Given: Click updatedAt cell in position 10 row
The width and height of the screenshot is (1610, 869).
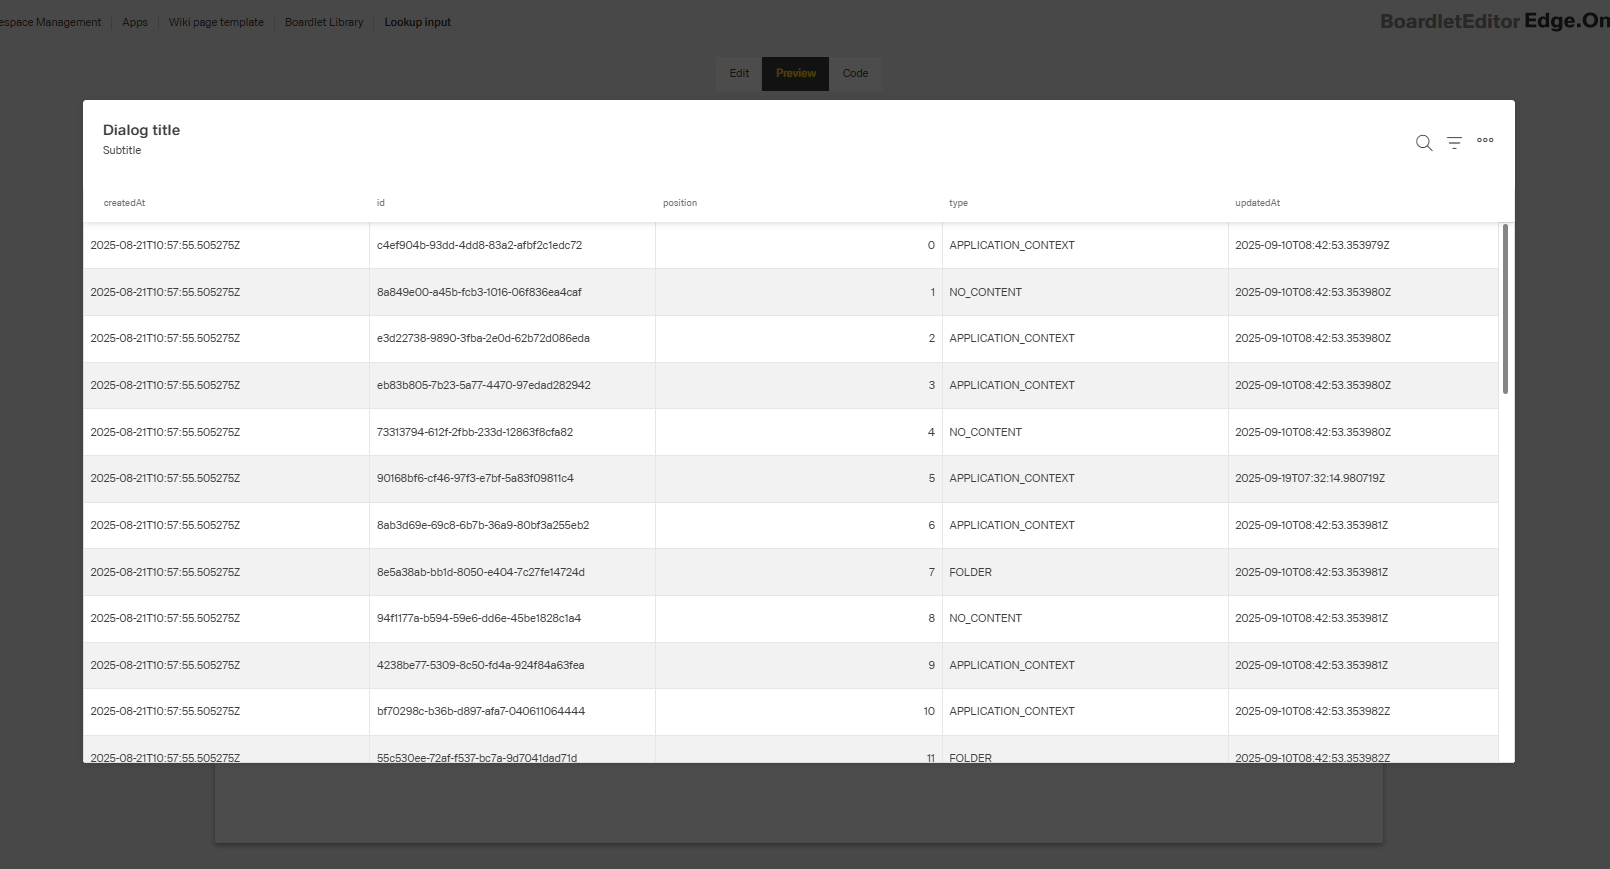Looking at the screenshot, I should point(1363,711).
